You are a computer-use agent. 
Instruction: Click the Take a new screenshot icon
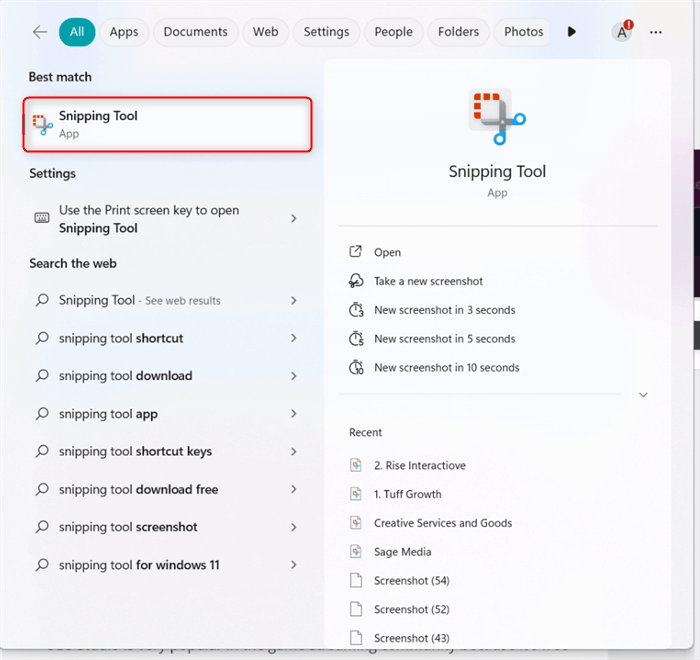[x=356, y=281]
